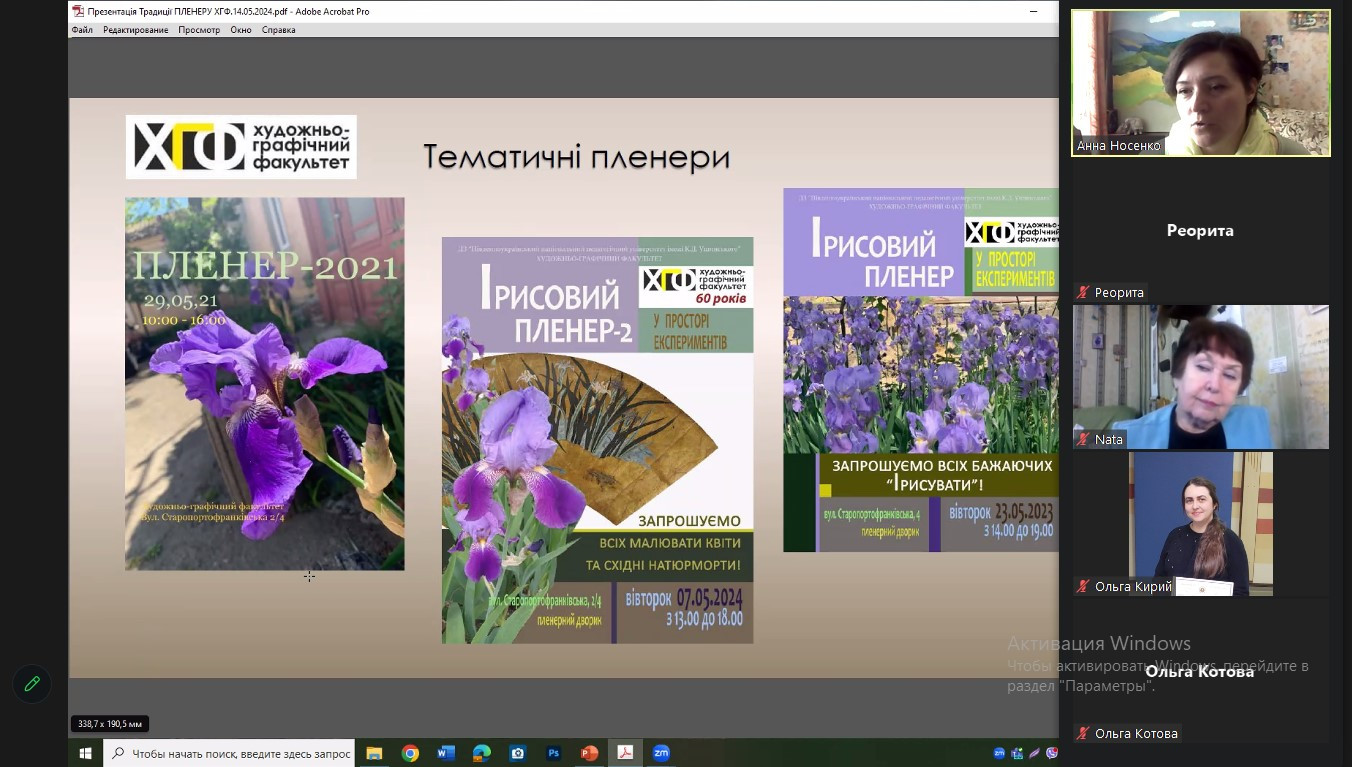Select Nata's video tile
This screenshot has width=1352, height=767.
pyautogui.click(x=1201, y=377)
